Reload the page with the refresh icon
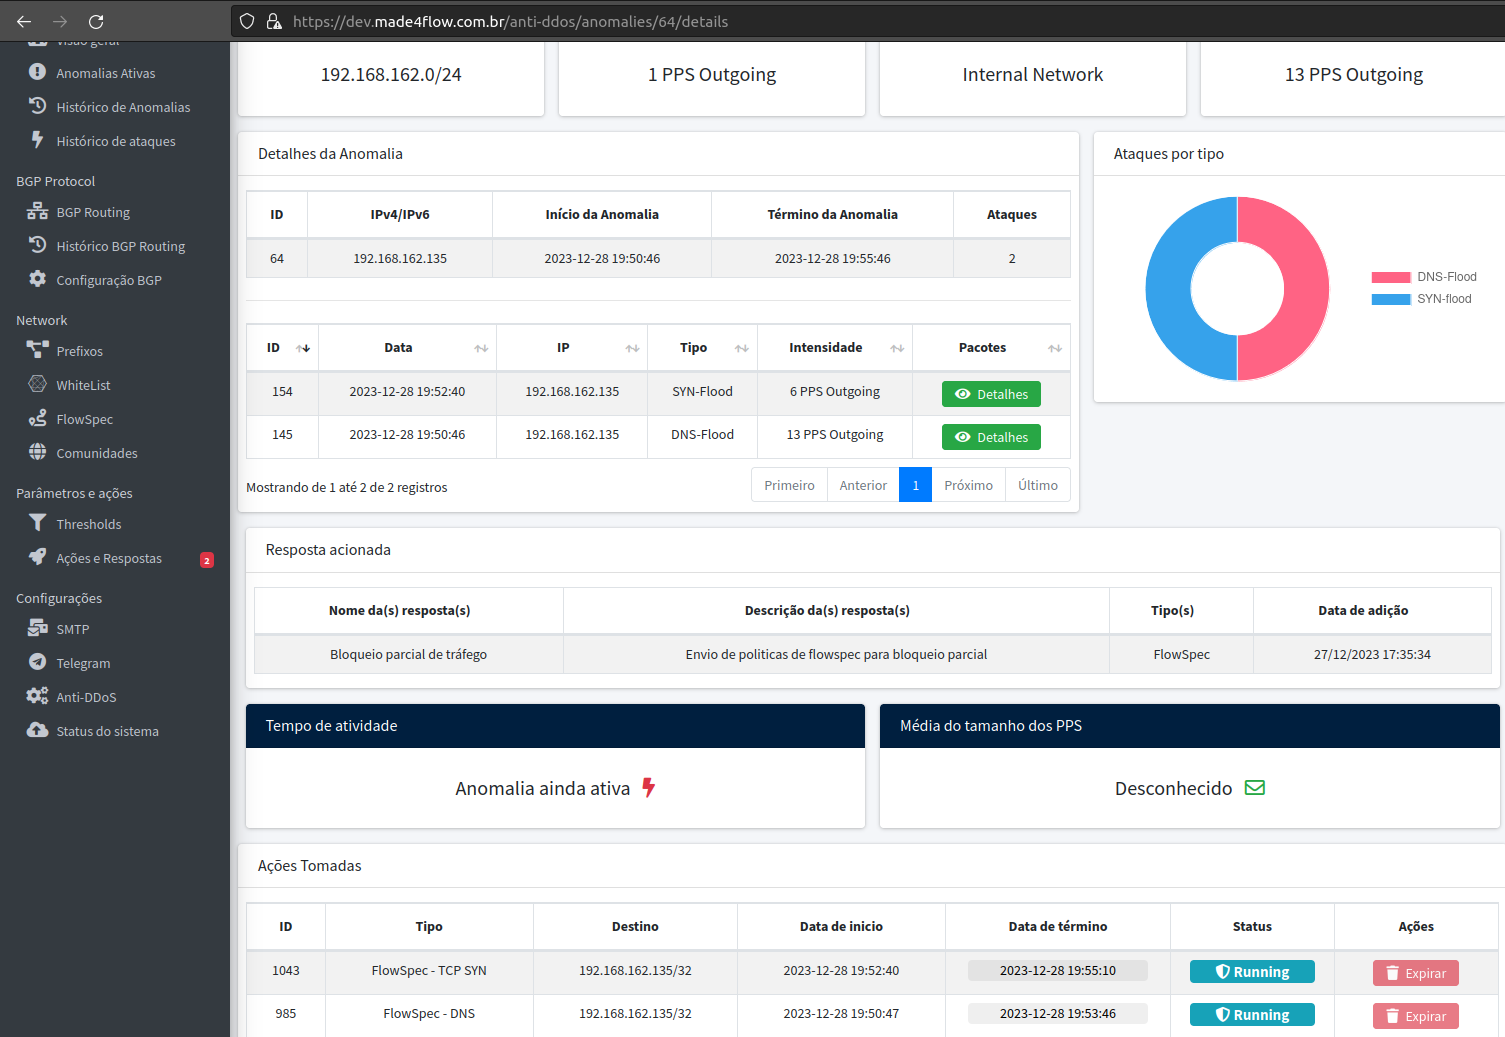The height and width of the screenshot is (1037, 1505). tap(96, 21)
